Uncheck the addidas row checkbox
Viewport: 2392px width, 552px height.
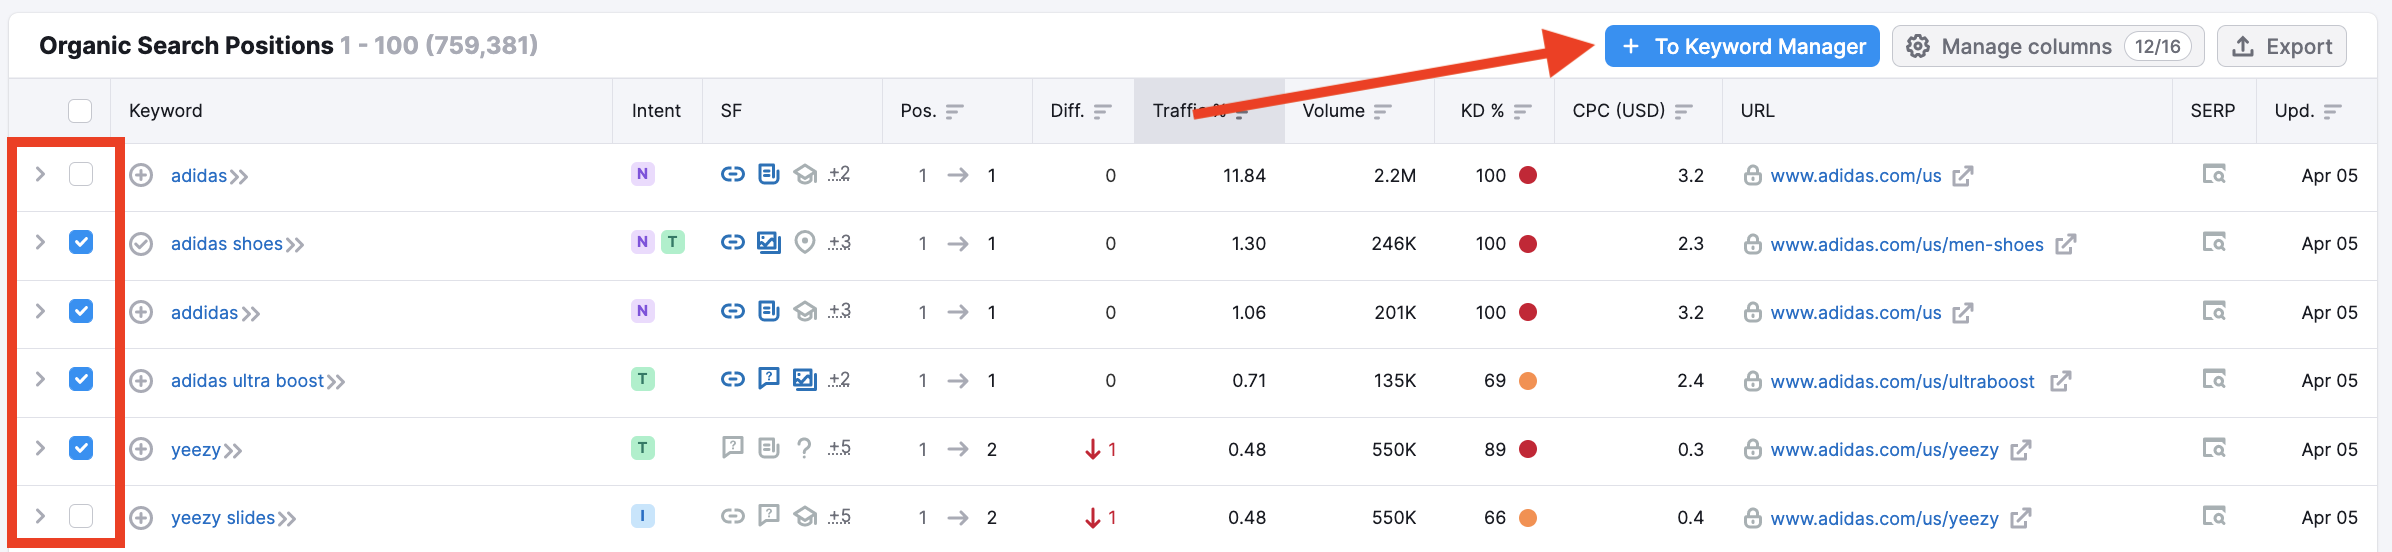[81, 311]
